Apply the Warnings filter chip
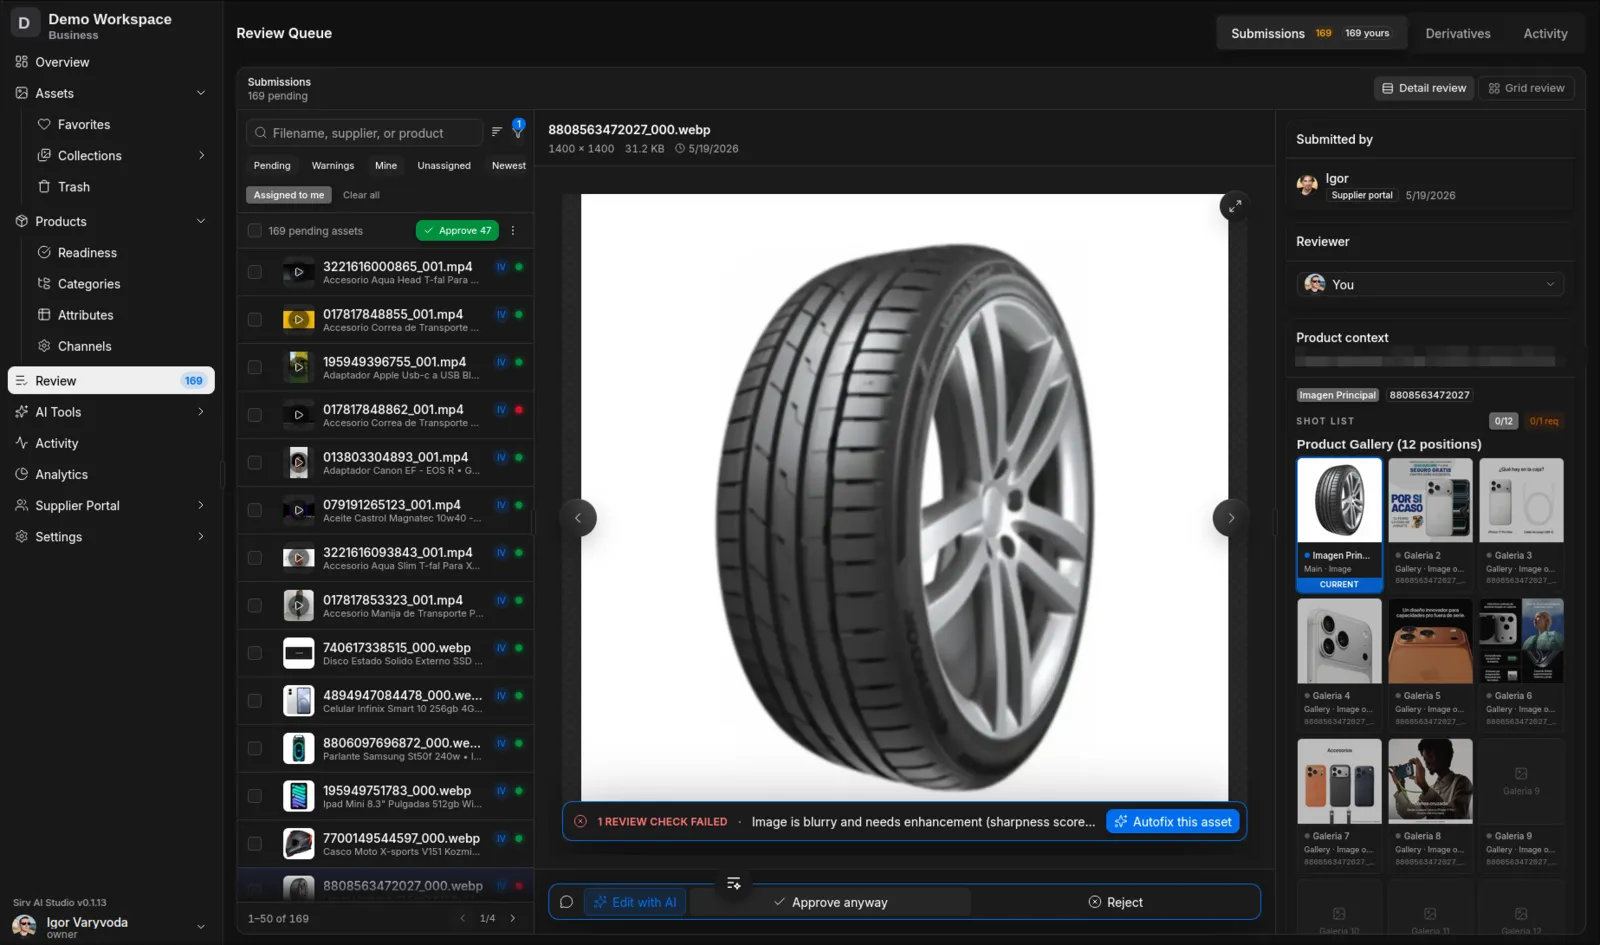This screenshot has width=1600, height=945. point(333,166)
